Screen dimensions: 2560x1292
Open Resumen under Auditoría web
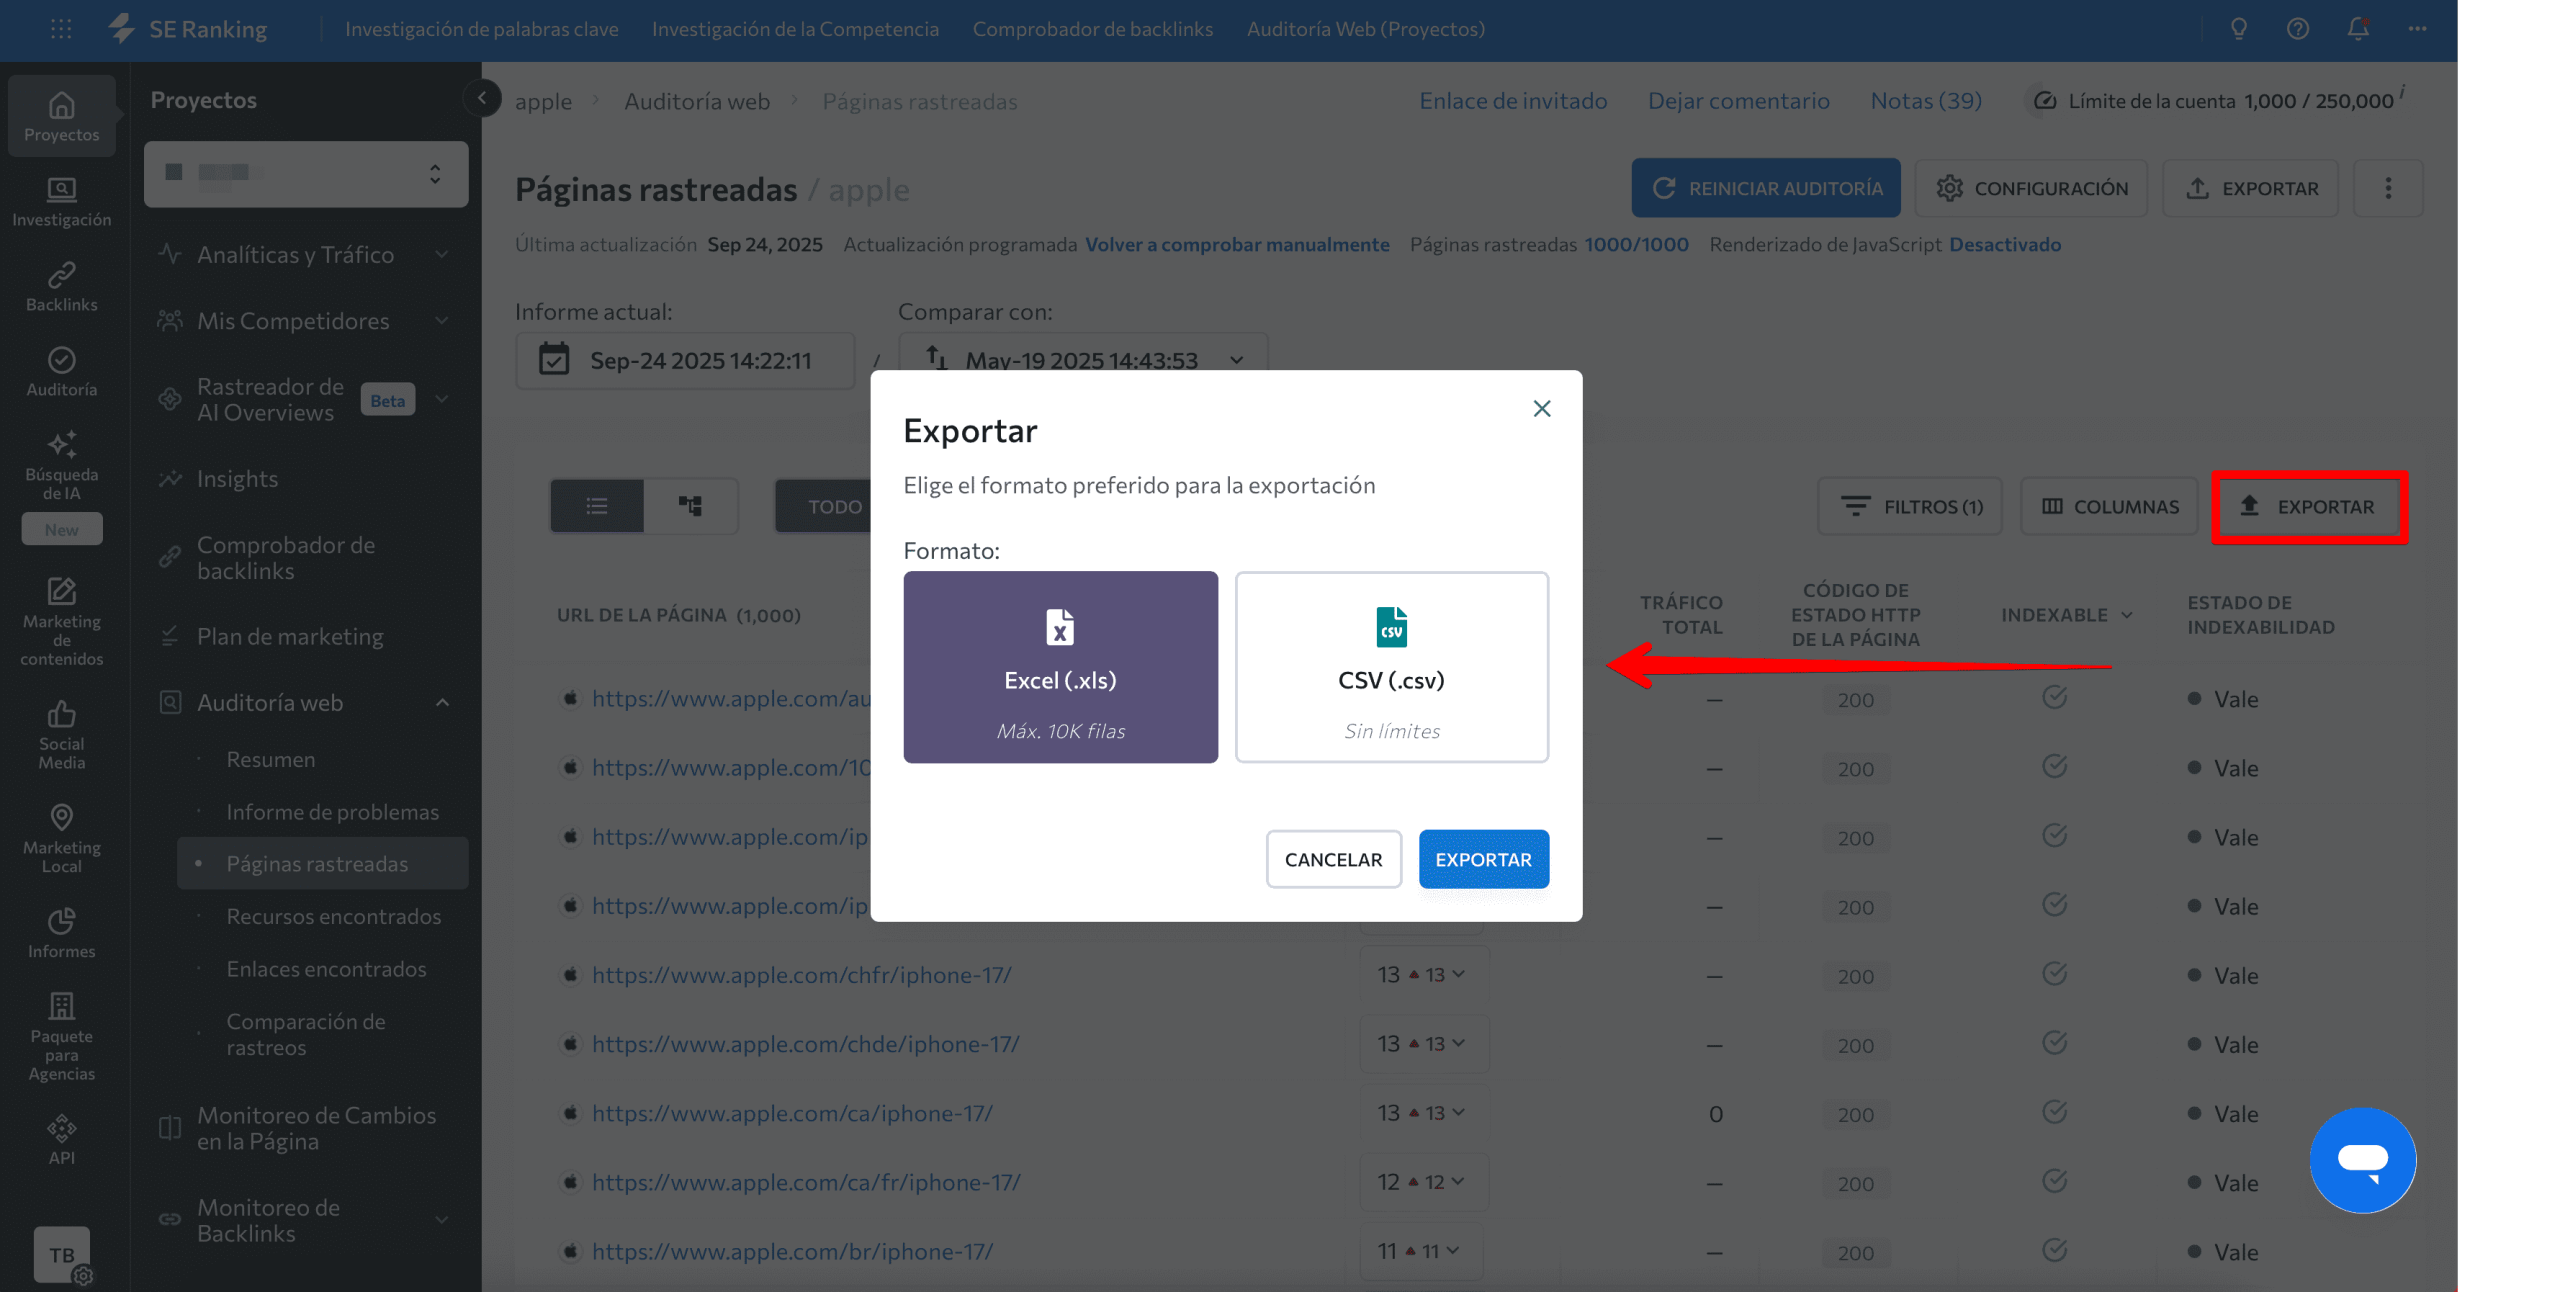point(271,759)
